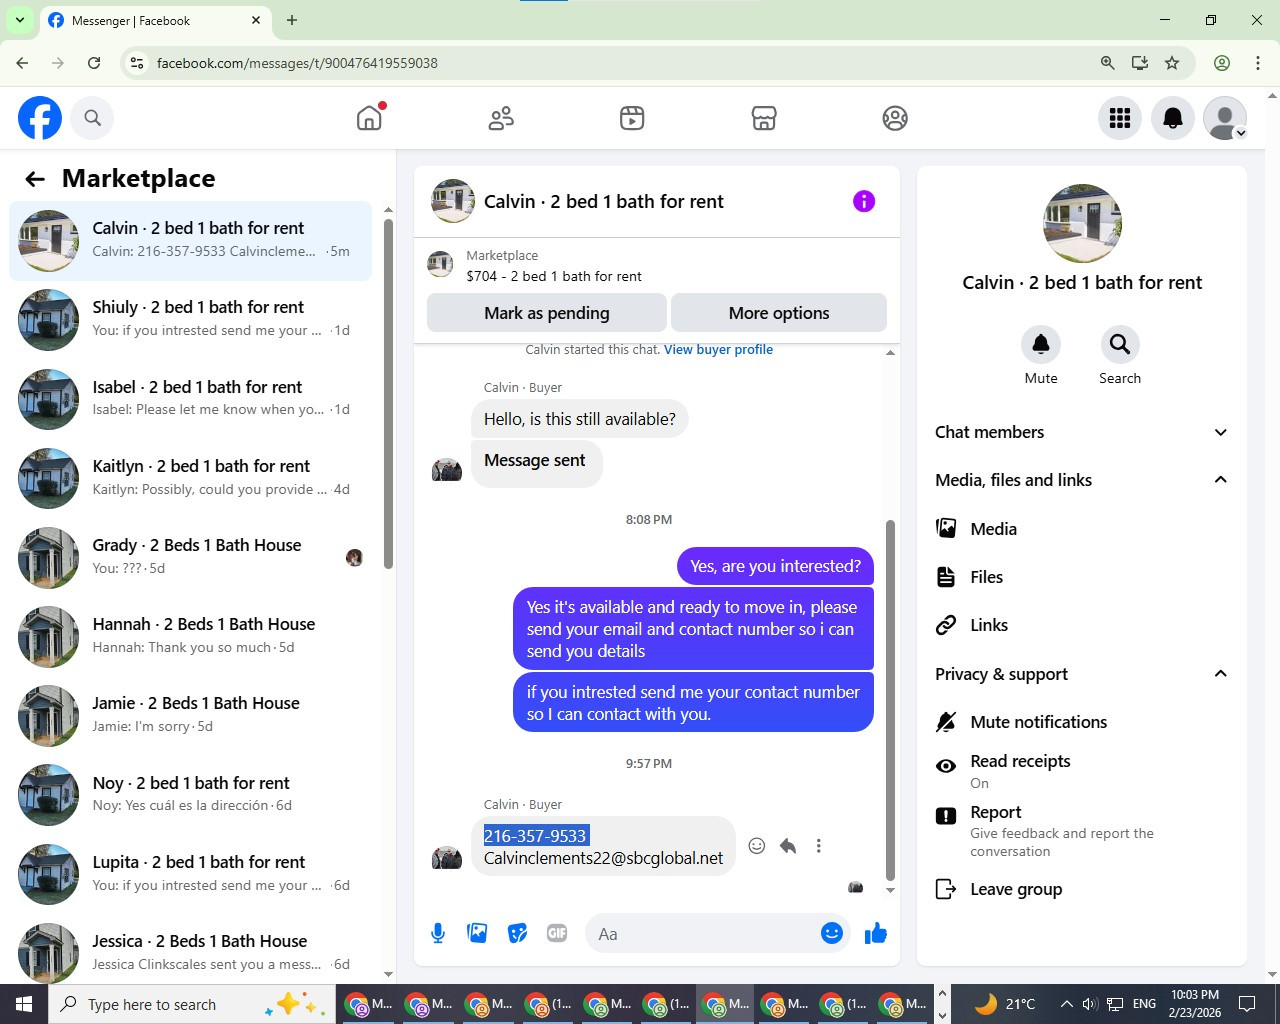
Task: Open Noy's 2 bed 1 bath chat
Action: coord(190,795)
